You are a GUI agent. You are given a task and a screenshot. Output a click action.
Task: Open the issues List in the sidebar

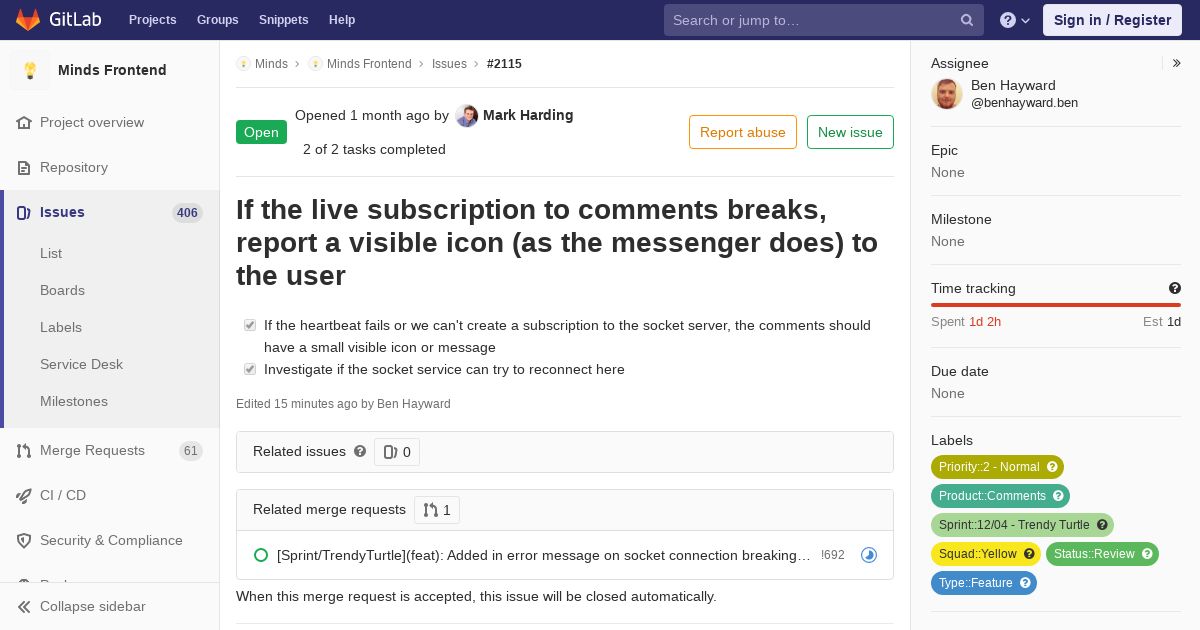pyautogui.click(x=51, y=254)
